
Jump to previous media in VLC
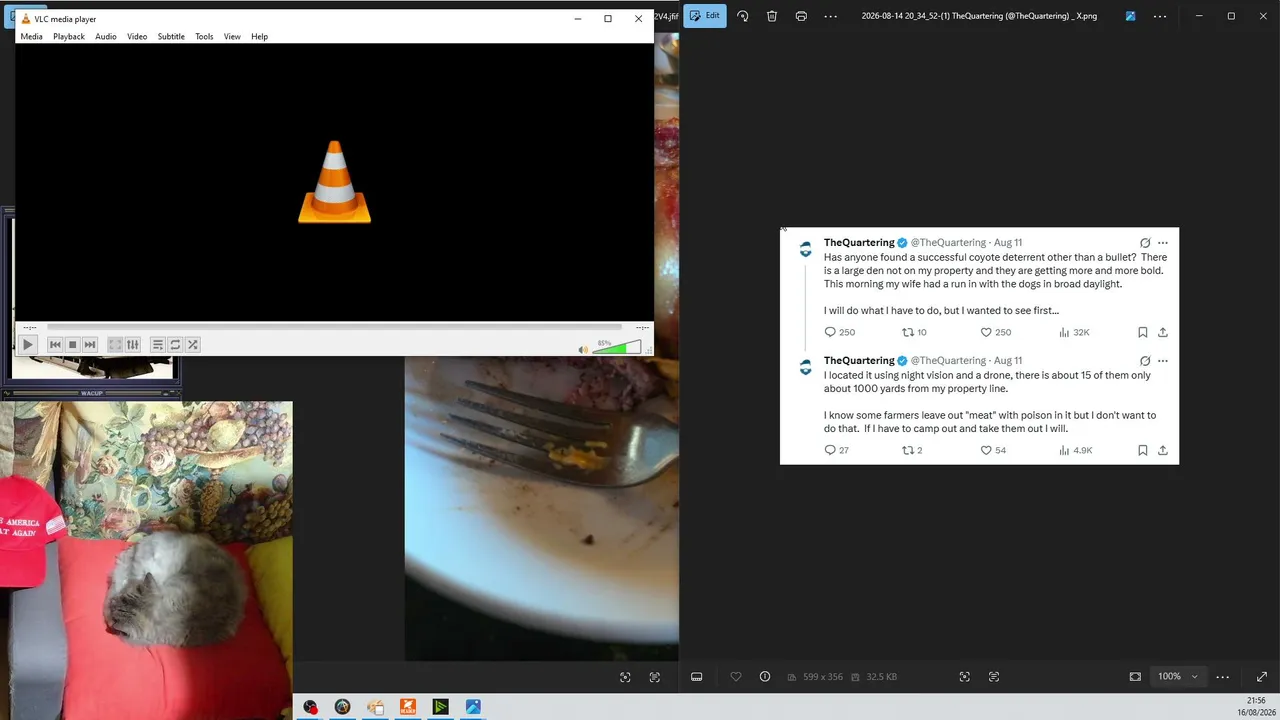point(55,345)
